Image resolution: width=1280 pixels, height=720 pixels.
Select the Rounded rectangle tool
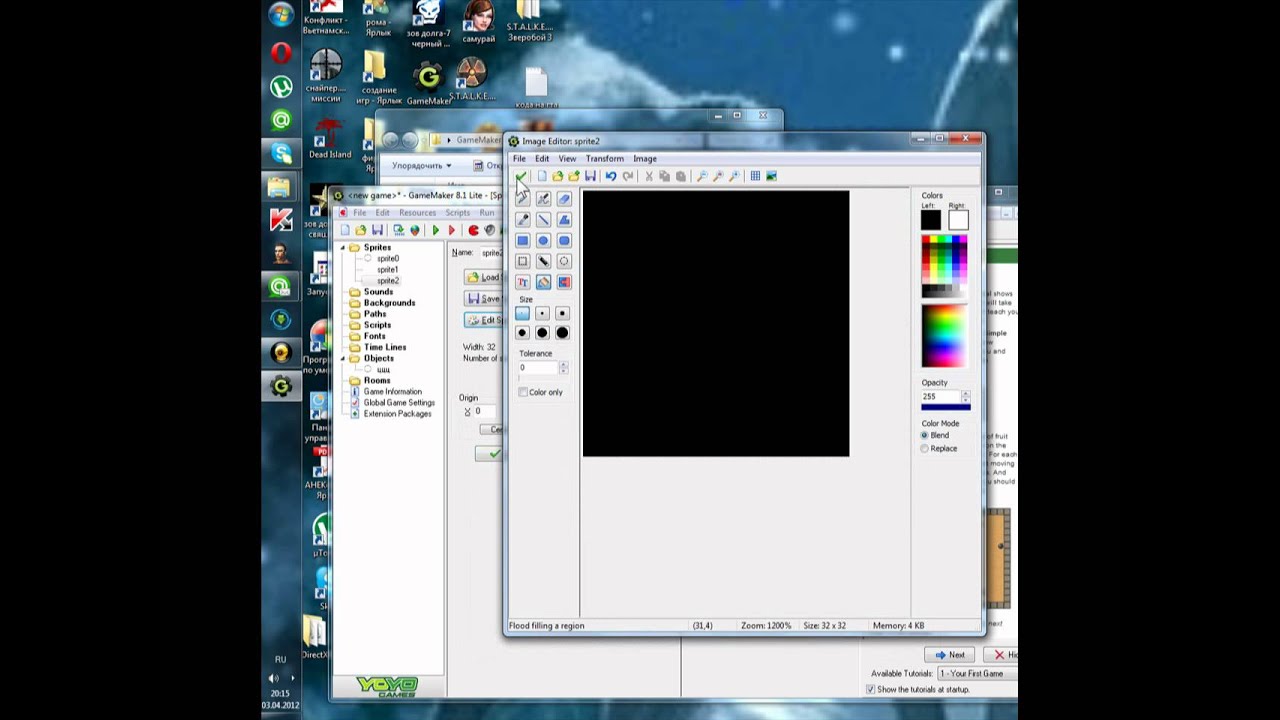click(x=564, y=241)
